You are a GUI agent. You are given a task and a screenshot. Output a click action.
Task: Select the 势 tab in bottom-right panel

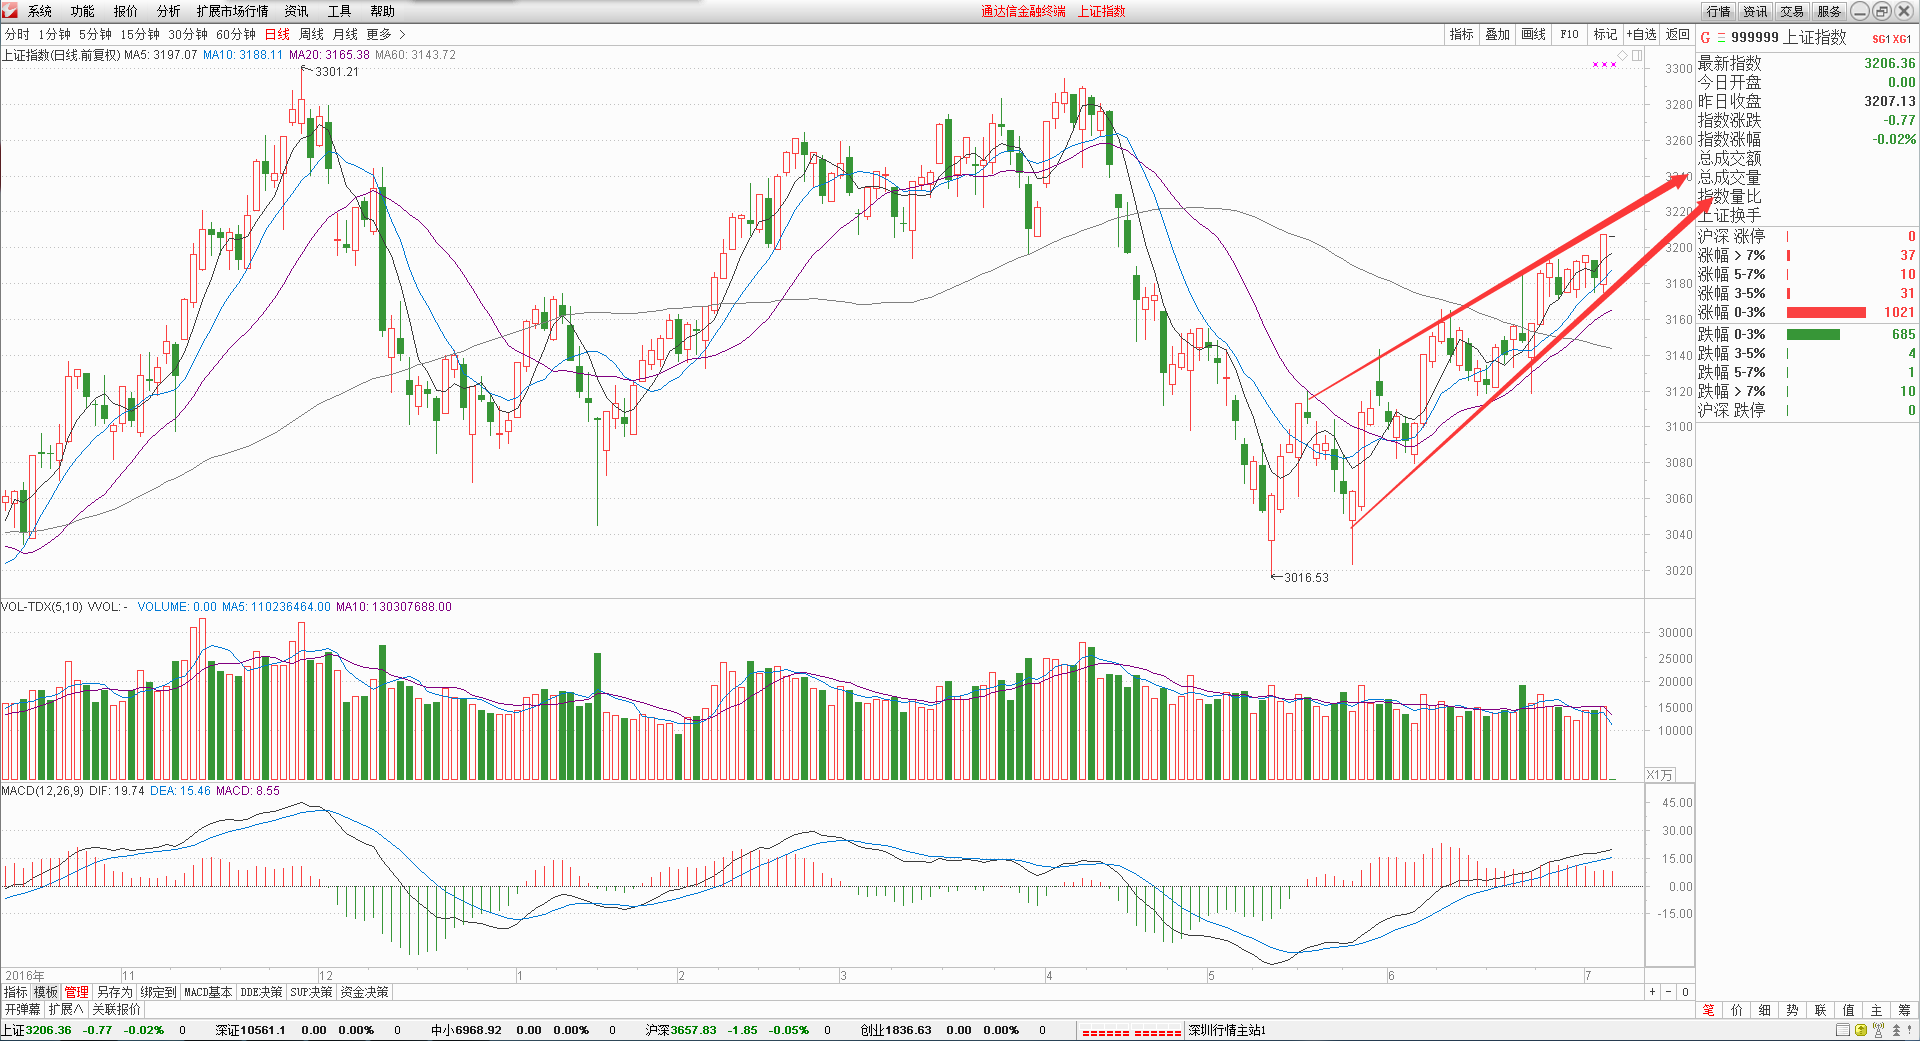click(x=1793, y=1010)
